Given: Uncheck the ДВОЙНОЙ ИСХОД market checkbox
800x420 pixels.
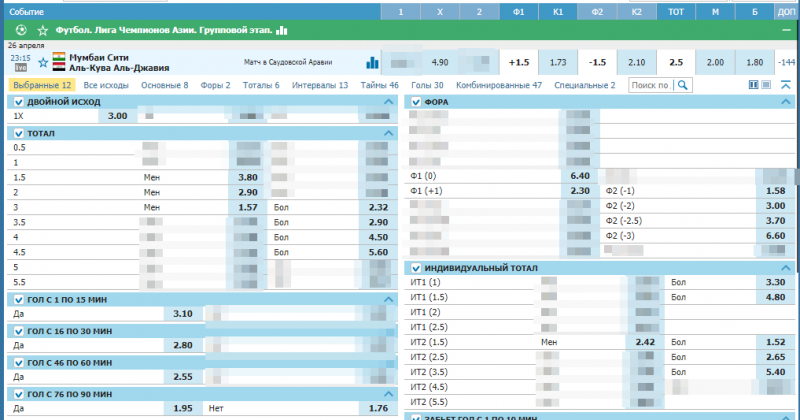Looking at the screenshot, I should 19,102.
